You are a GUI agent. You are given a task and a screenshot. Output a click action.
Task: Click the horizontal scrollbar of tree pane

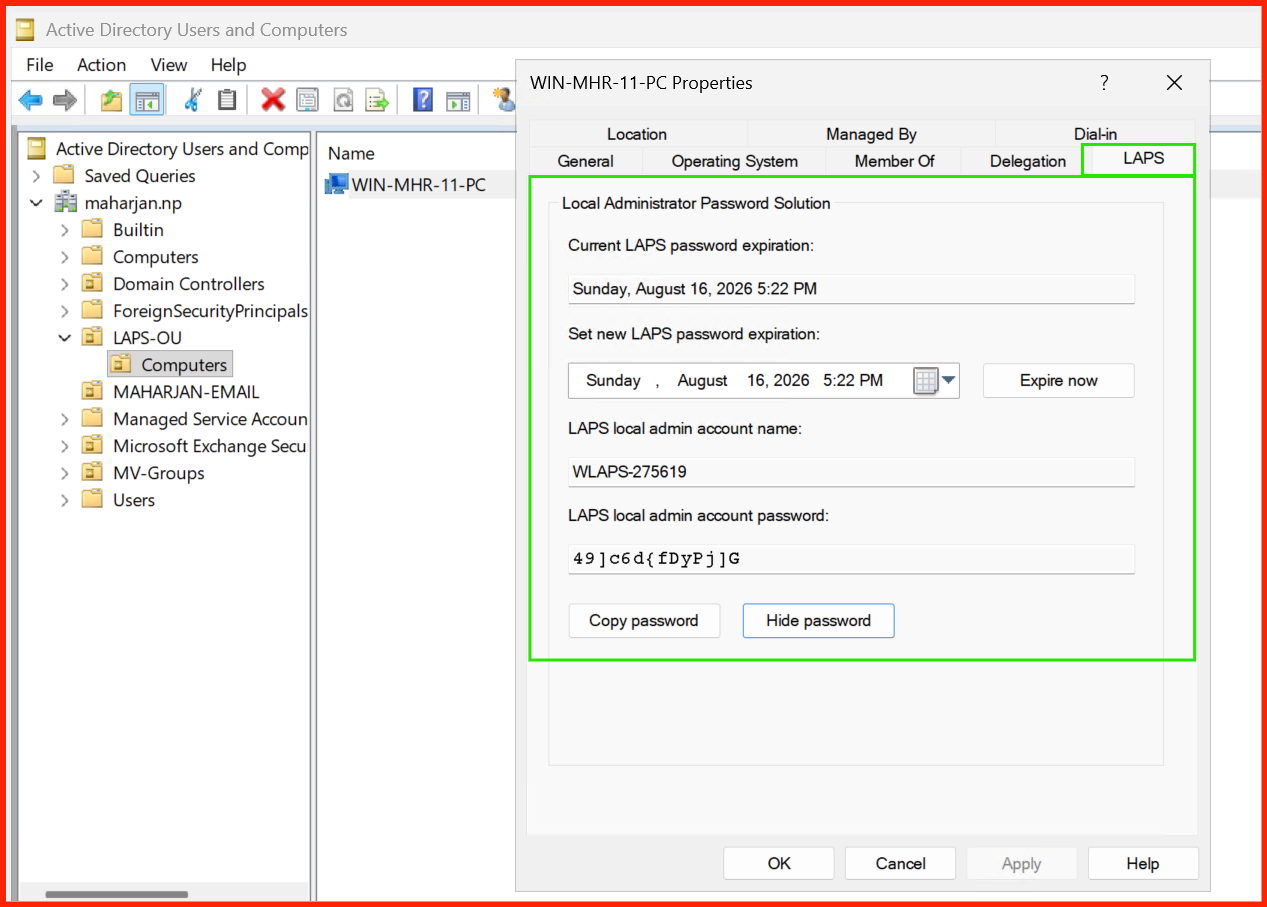pyautogui.click(x=116, y=894)
